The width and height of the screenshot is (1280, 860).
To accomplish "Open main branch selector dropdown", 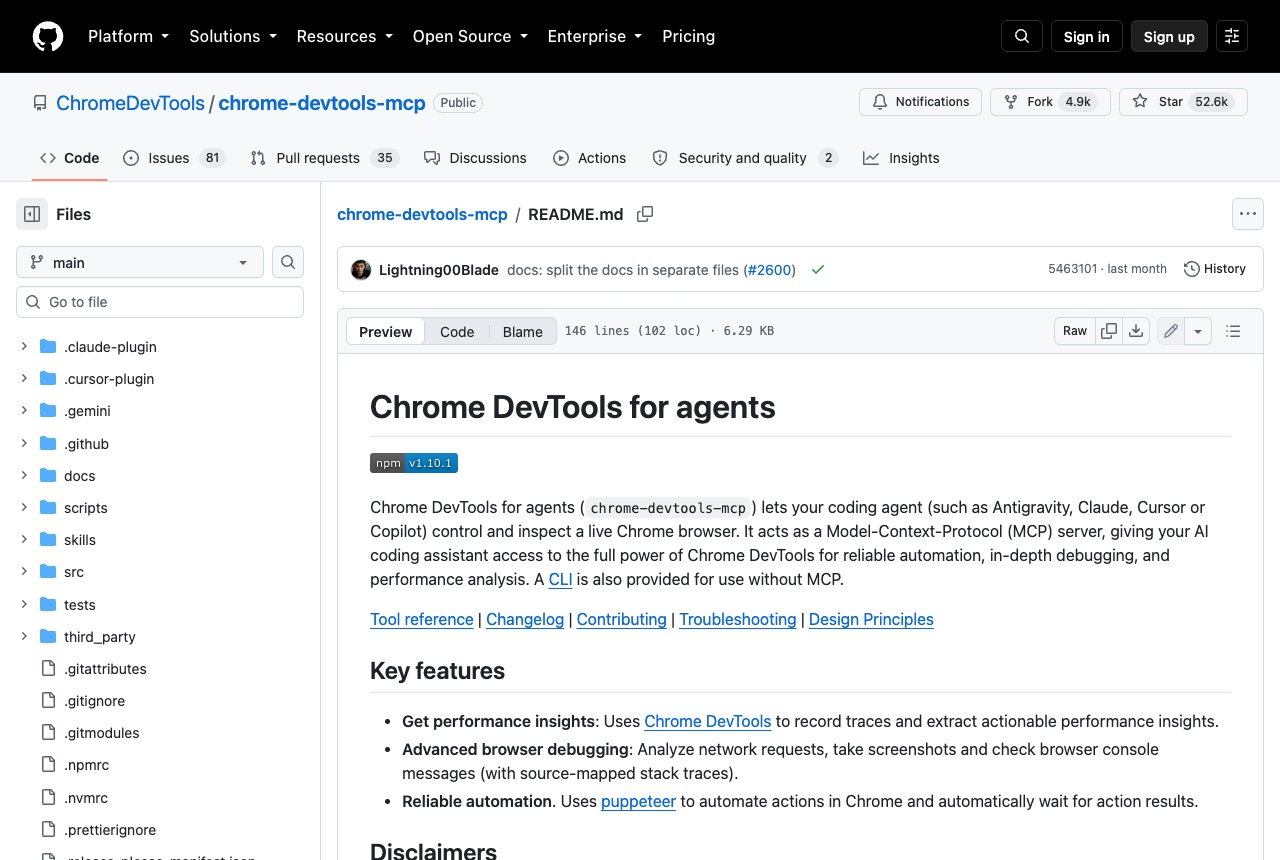I will coord(140,262).
